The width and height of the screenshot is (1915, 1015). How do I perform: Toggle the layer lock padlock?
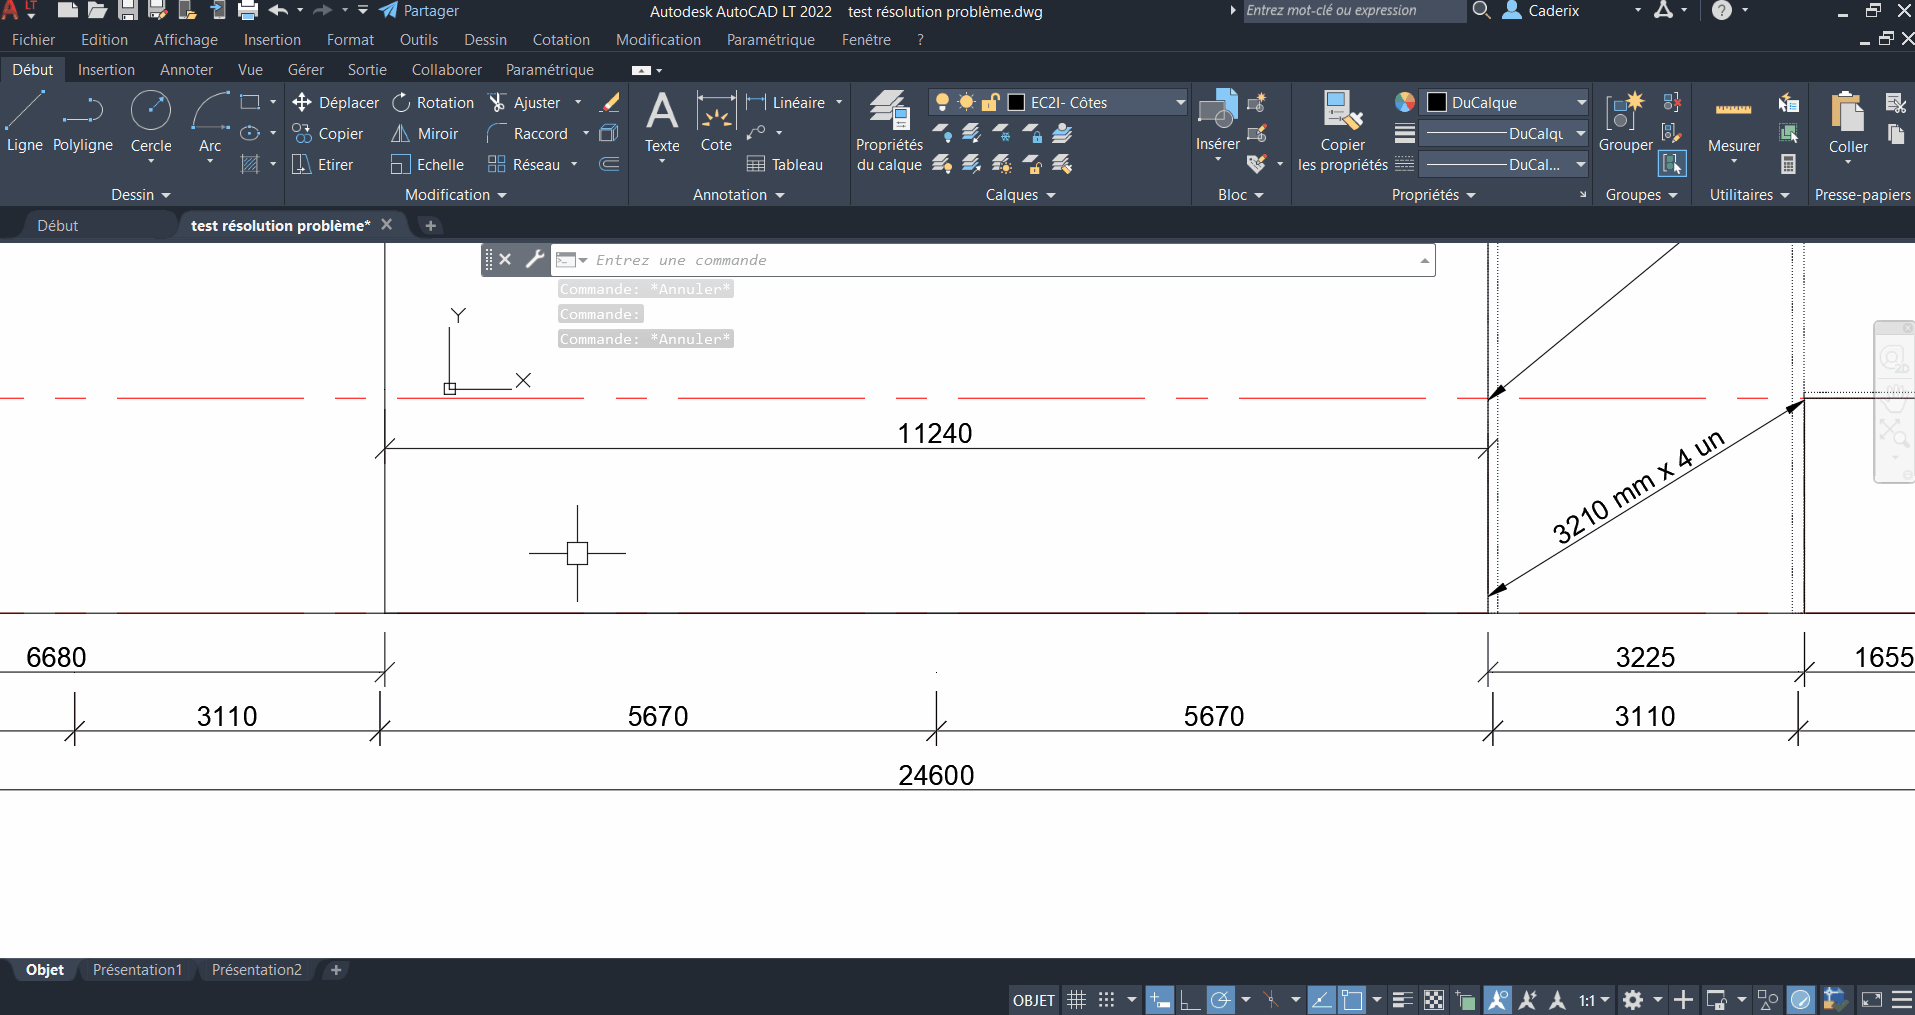click(990, 101)
